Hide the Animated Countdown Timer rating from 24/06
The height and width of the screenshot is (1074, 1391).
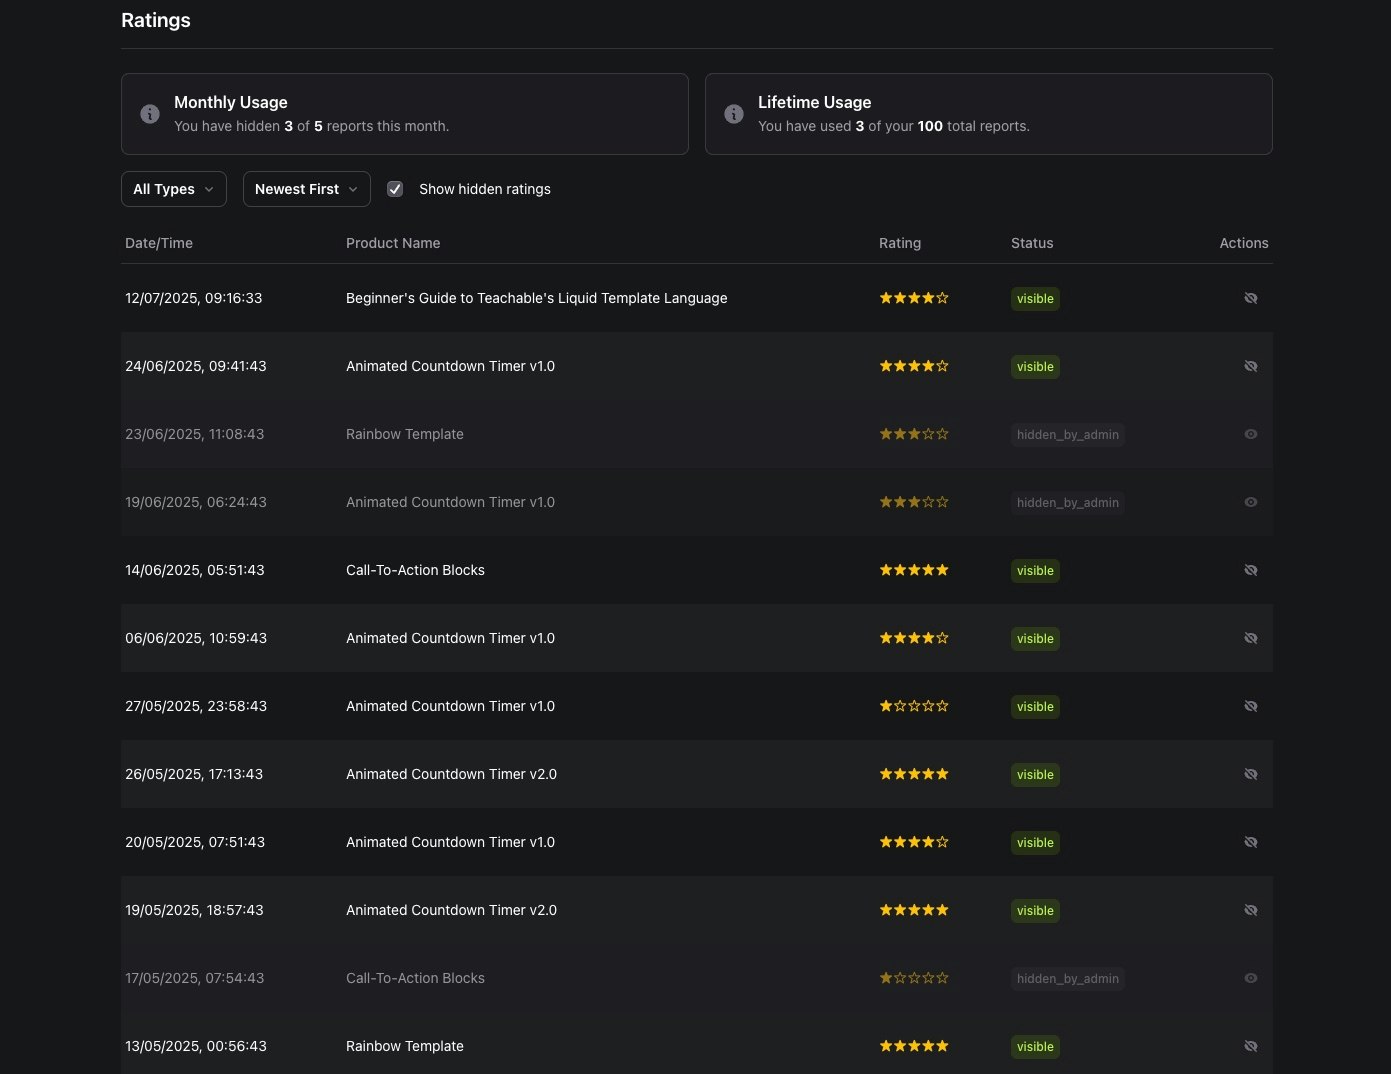point(1251,366)
